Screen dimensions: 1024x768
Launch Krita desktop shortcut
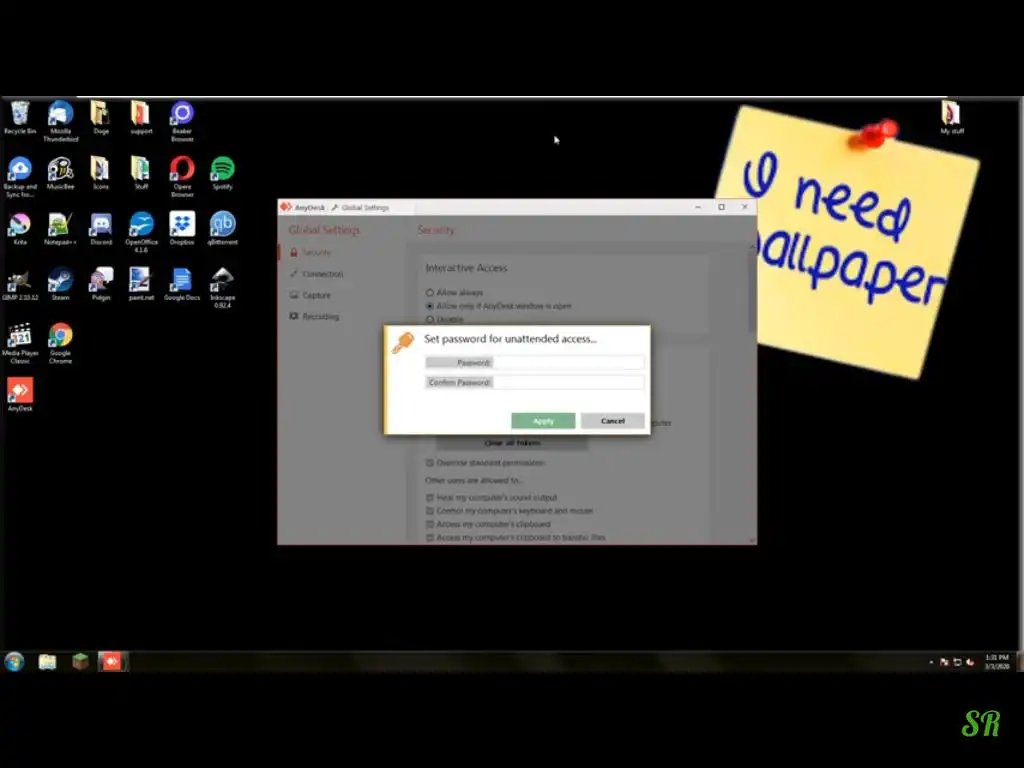pos(20,229)
